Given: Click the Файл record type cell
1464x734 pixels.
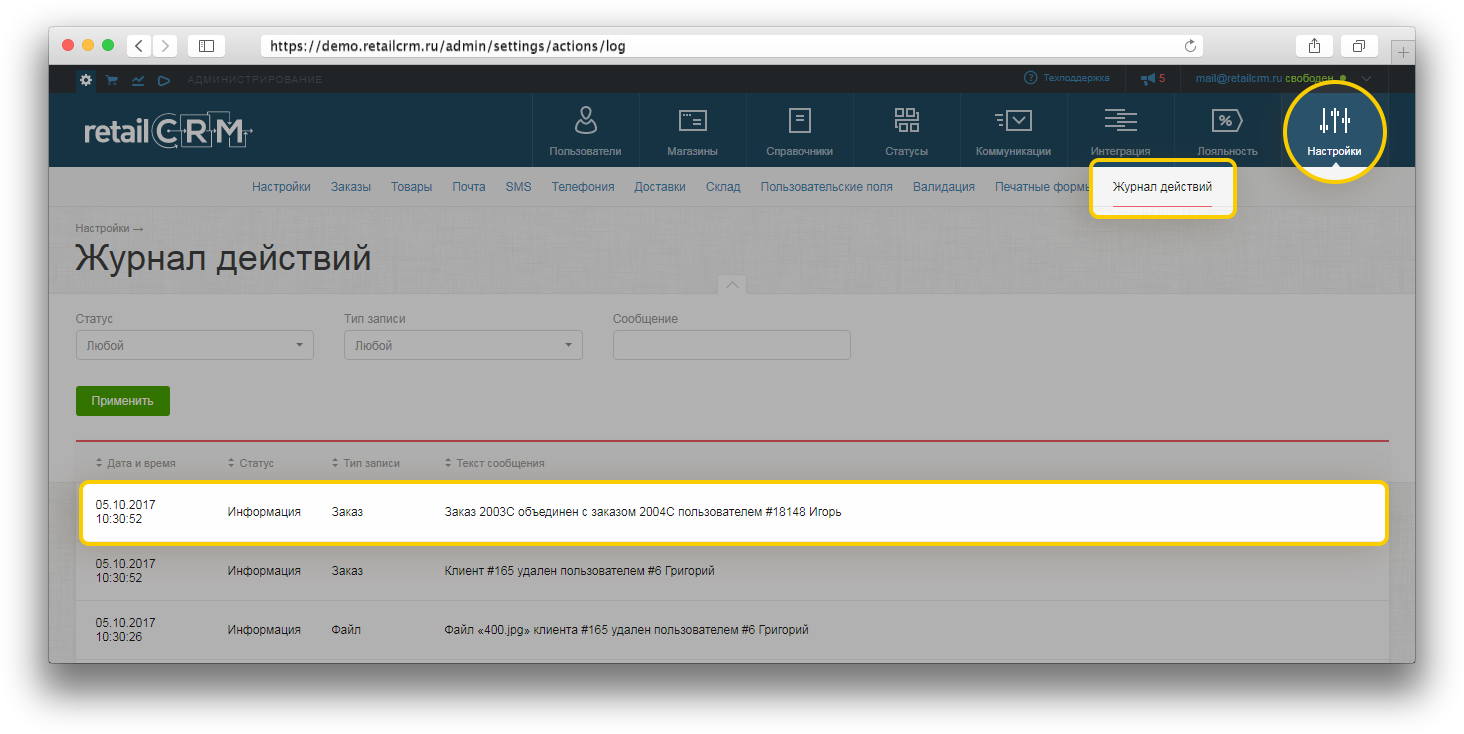Looking at the screenshot, I should [346, 630].
